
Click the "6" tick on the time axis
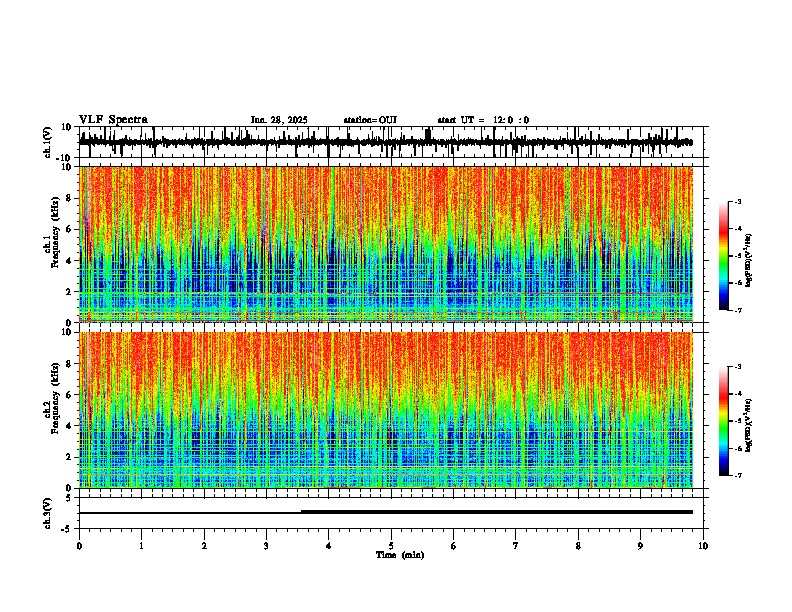coord(454,546)
